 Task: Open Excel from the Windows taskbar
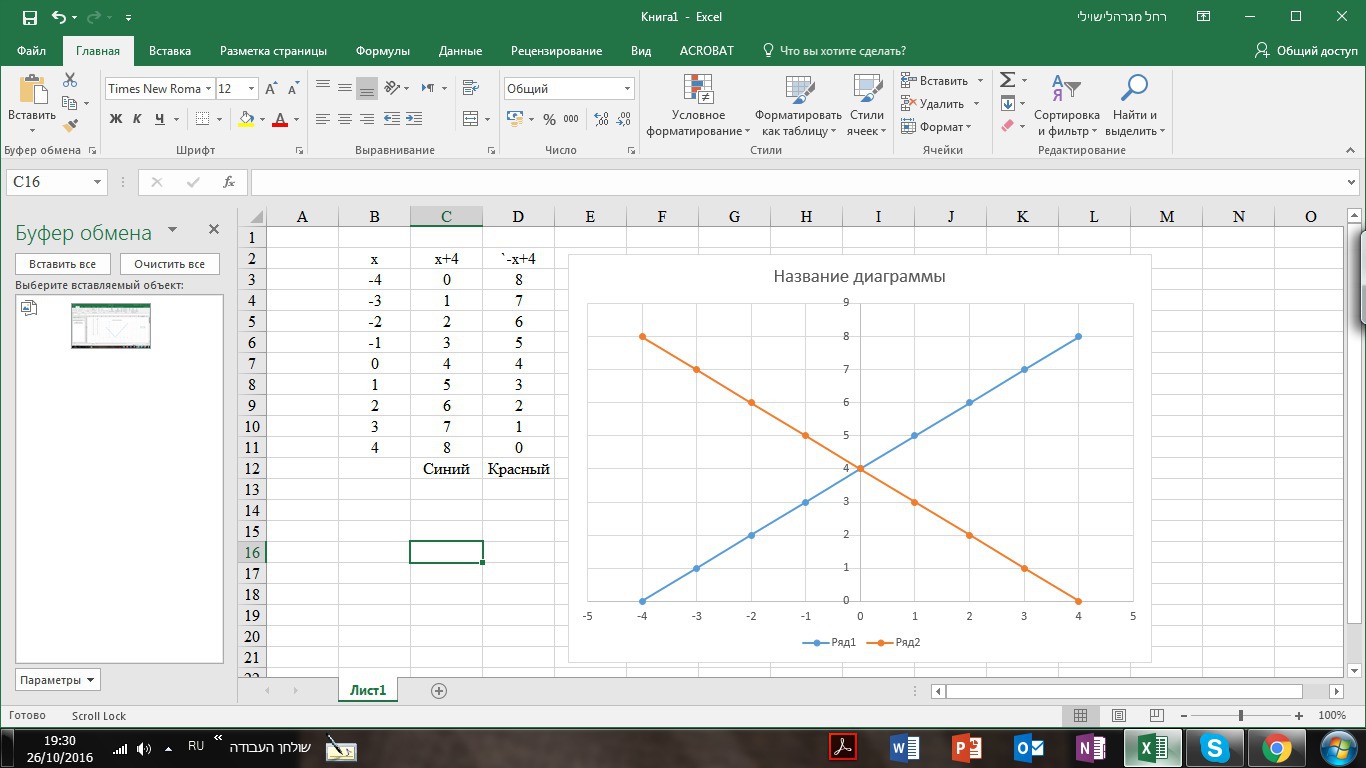[1153, 747]
